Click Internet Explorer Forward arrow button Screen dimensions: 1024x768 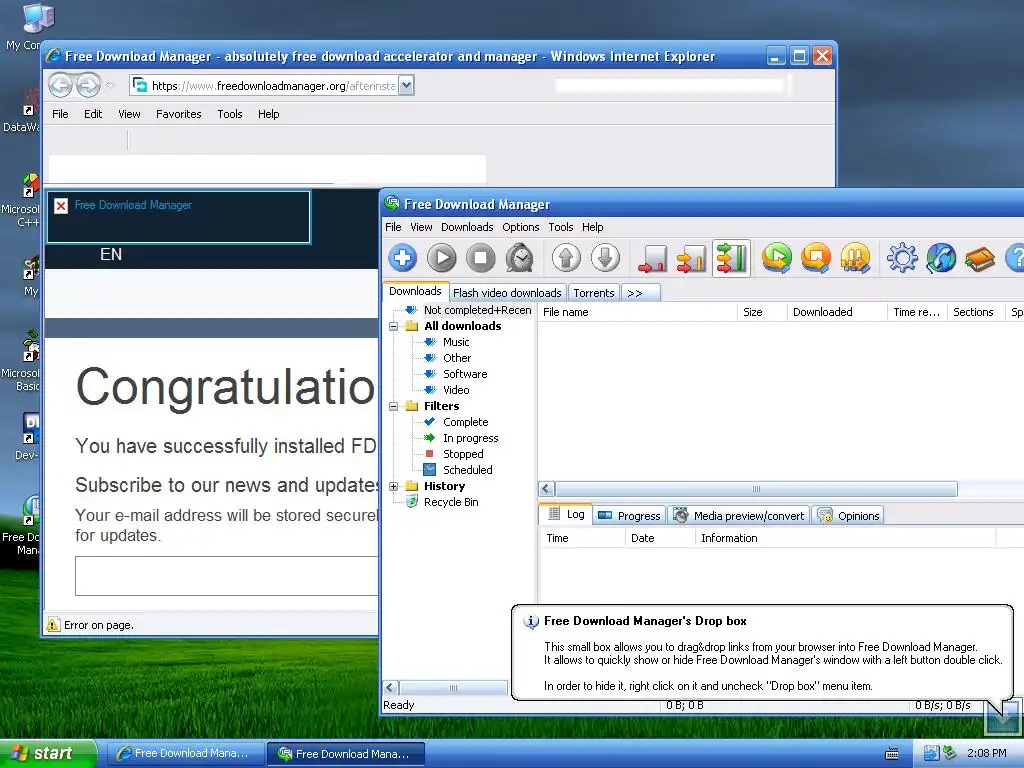88,85
